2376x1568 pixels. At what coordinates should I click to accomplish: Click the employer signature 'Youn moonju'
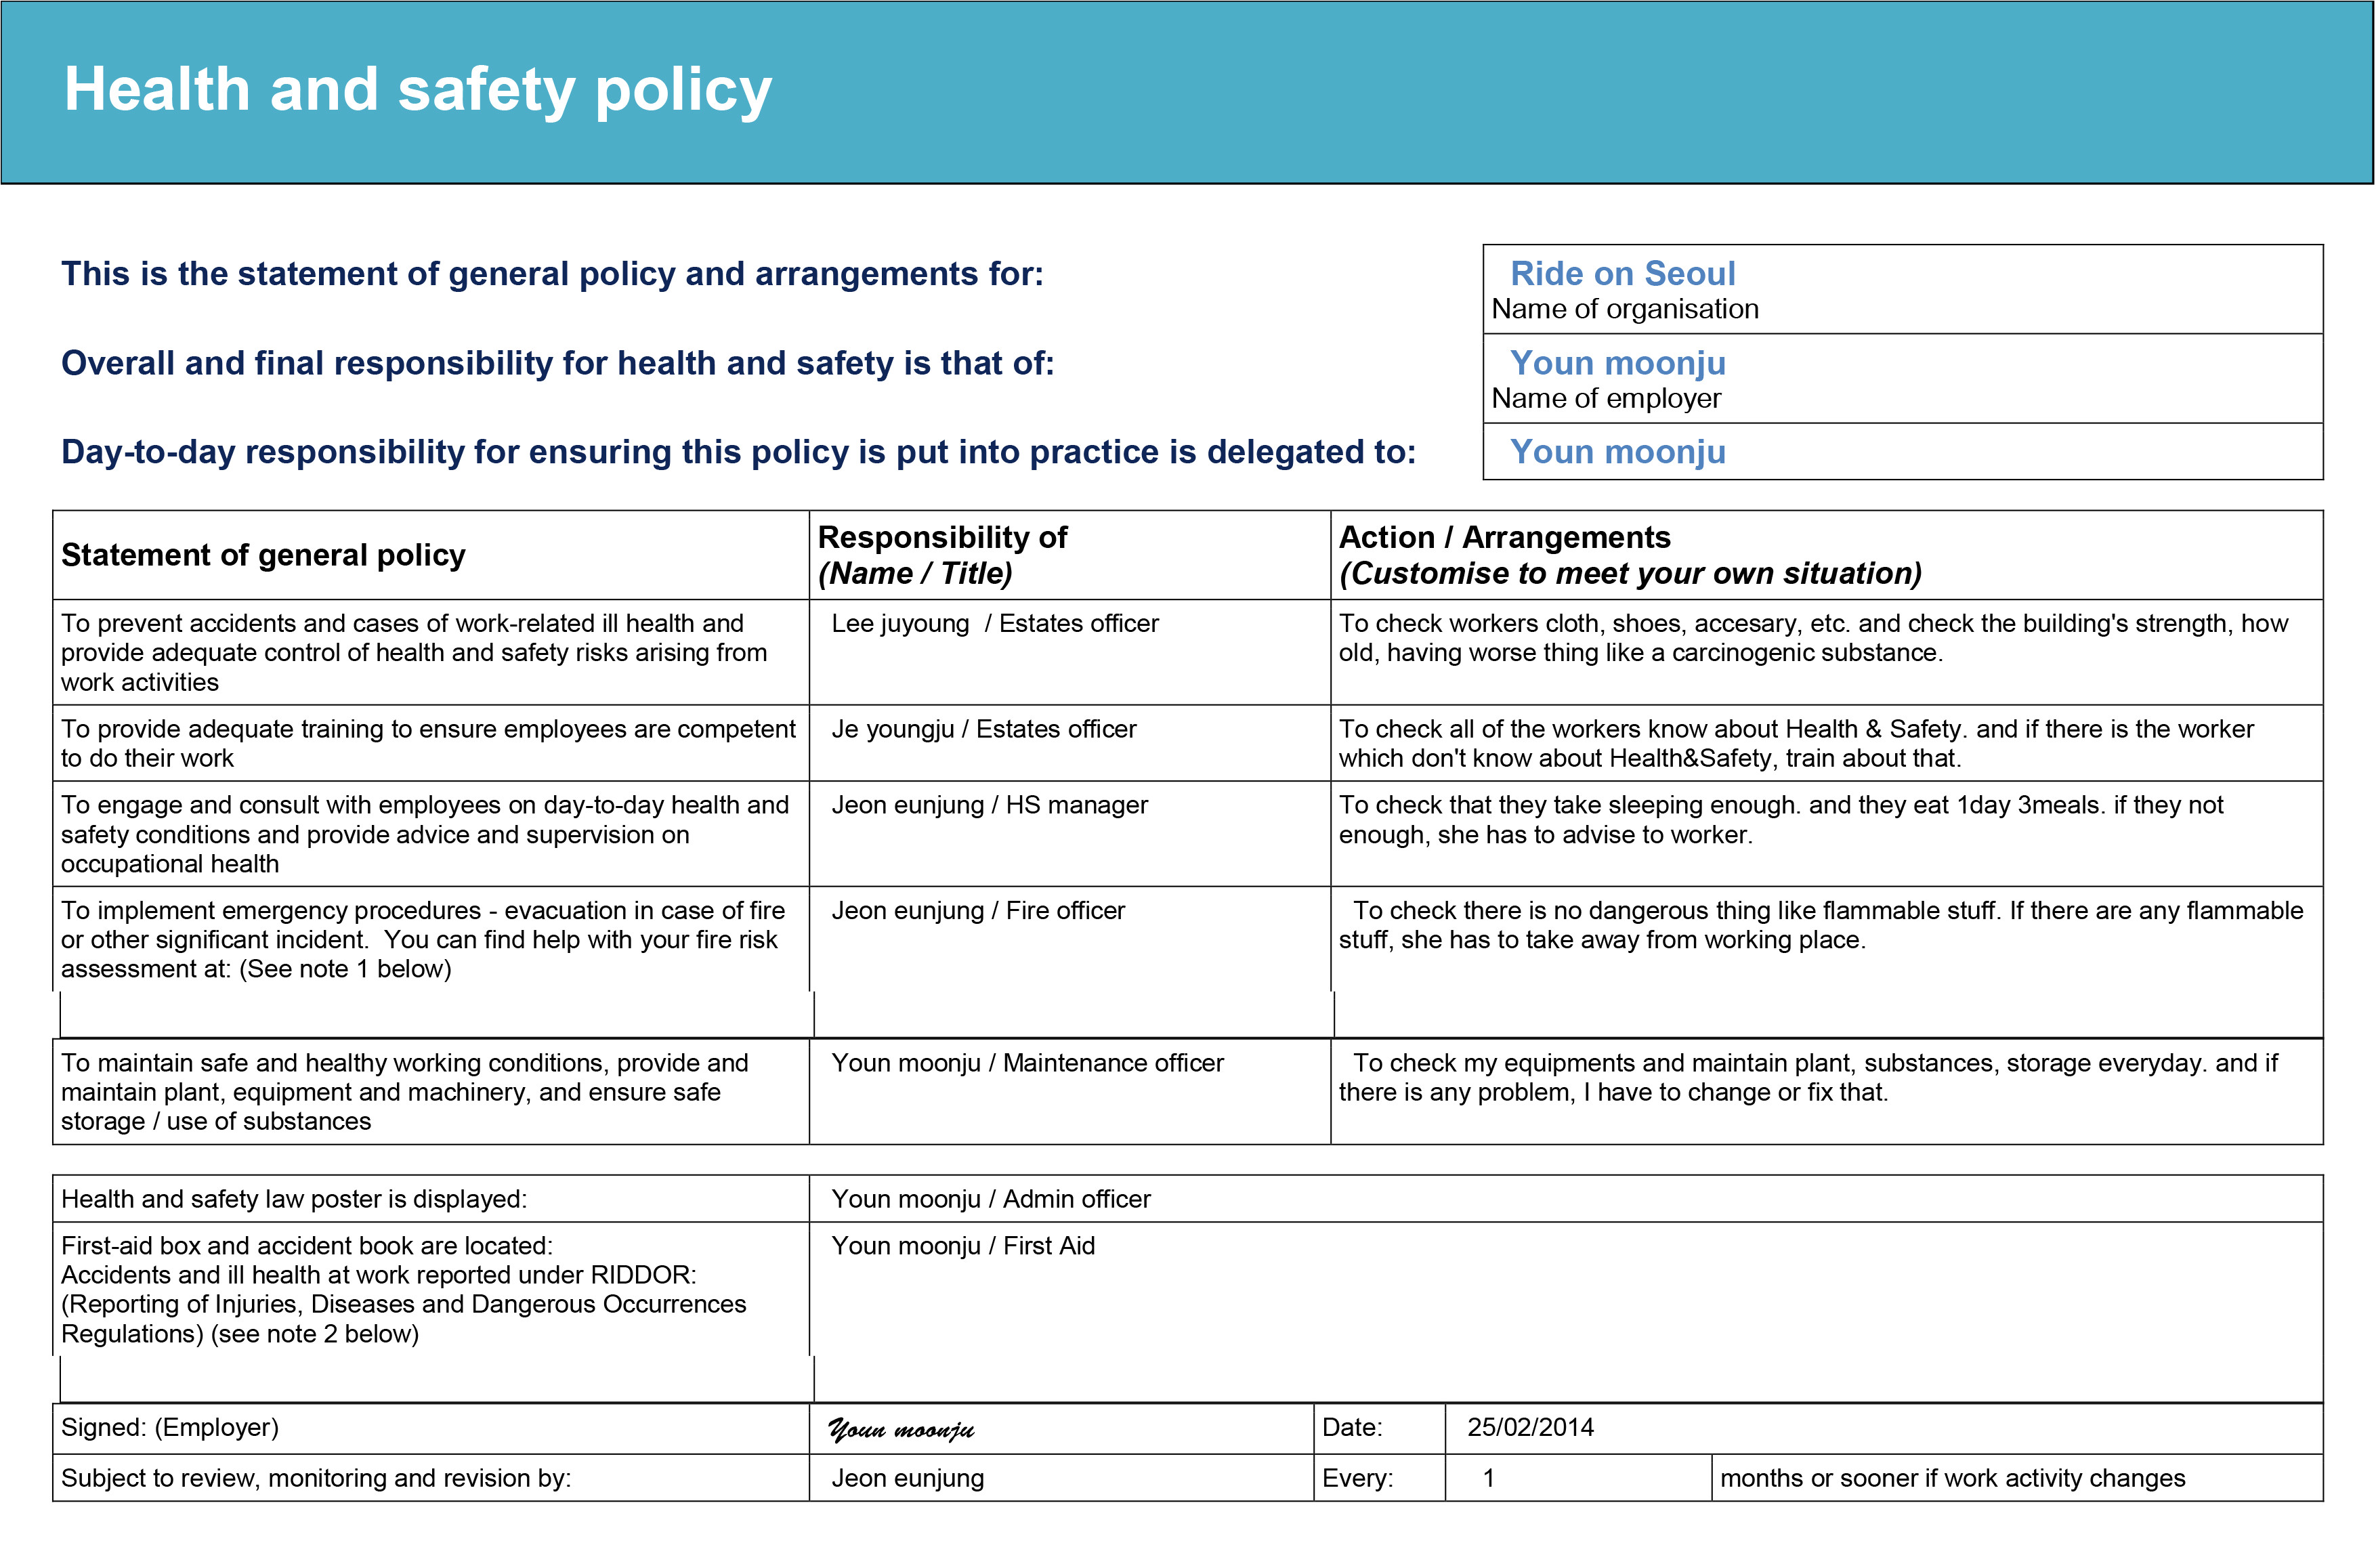coord(901,1430)
